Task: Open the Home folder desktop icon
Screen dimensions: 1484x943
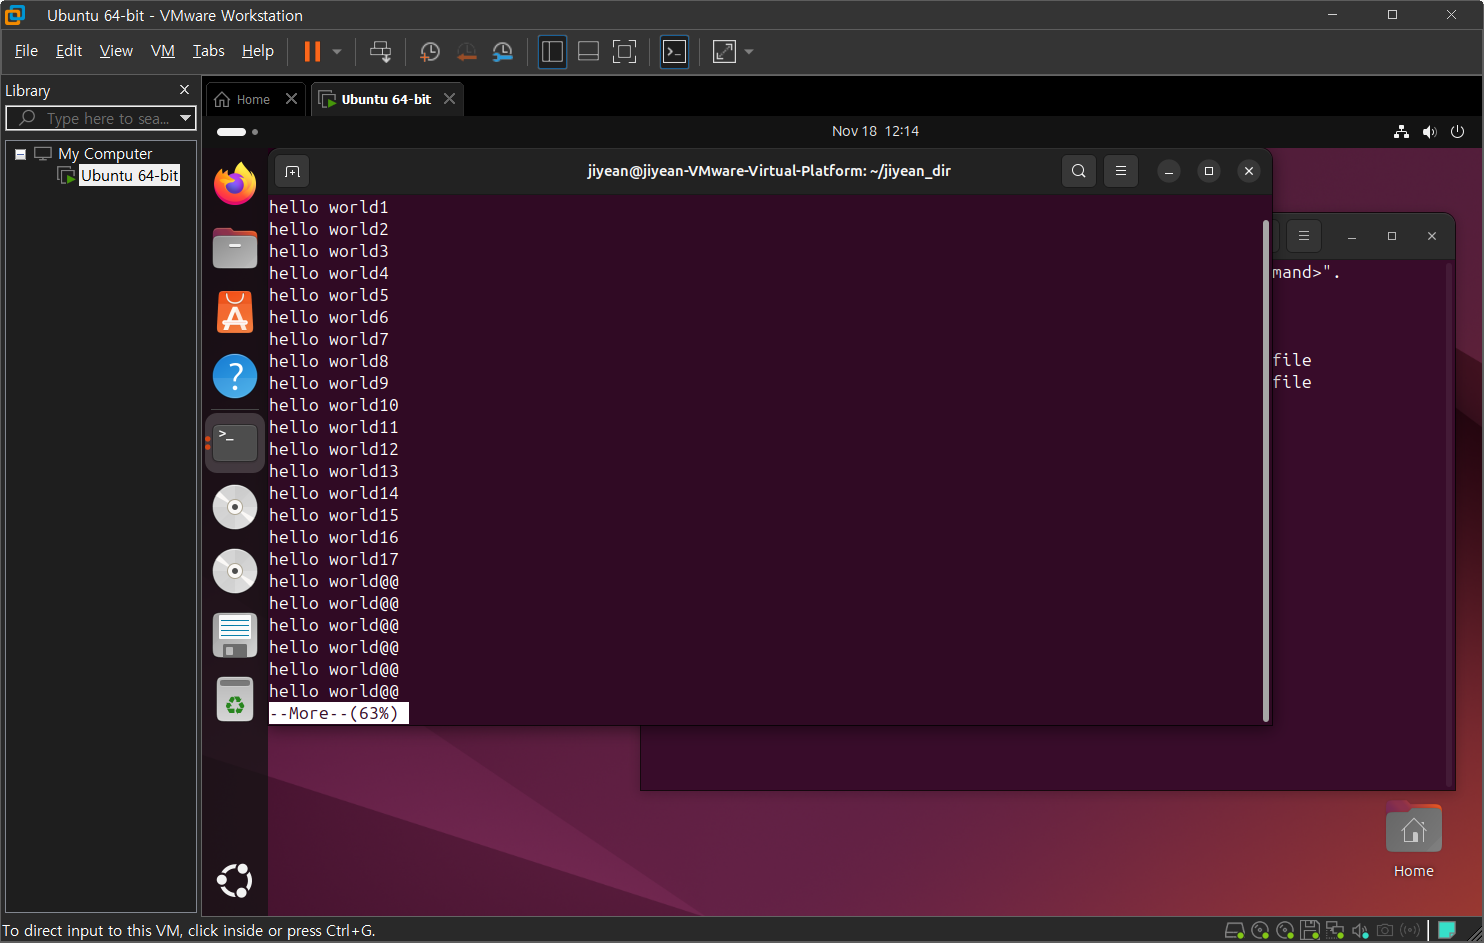Action: 1414,841
